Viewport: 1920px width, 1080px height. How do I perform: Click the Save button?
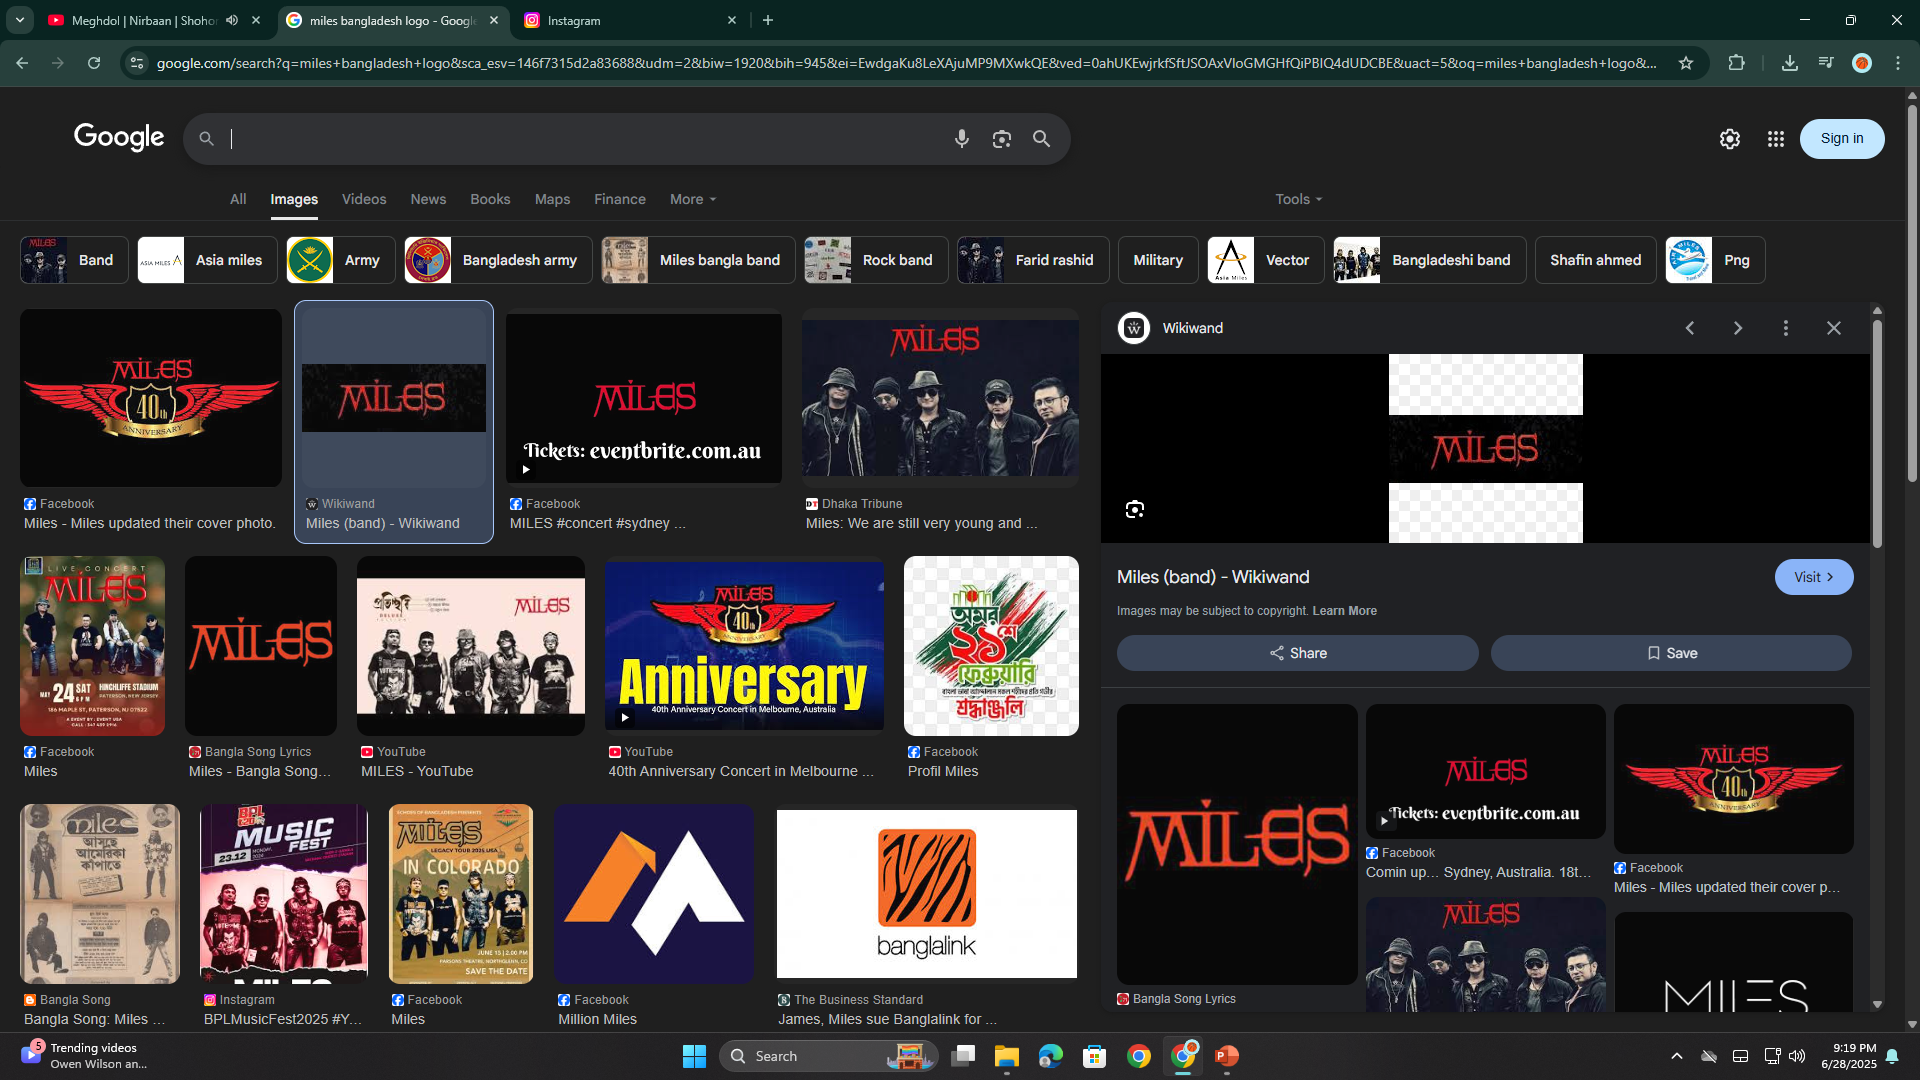pyautogui.click(x=1671, y=653)
